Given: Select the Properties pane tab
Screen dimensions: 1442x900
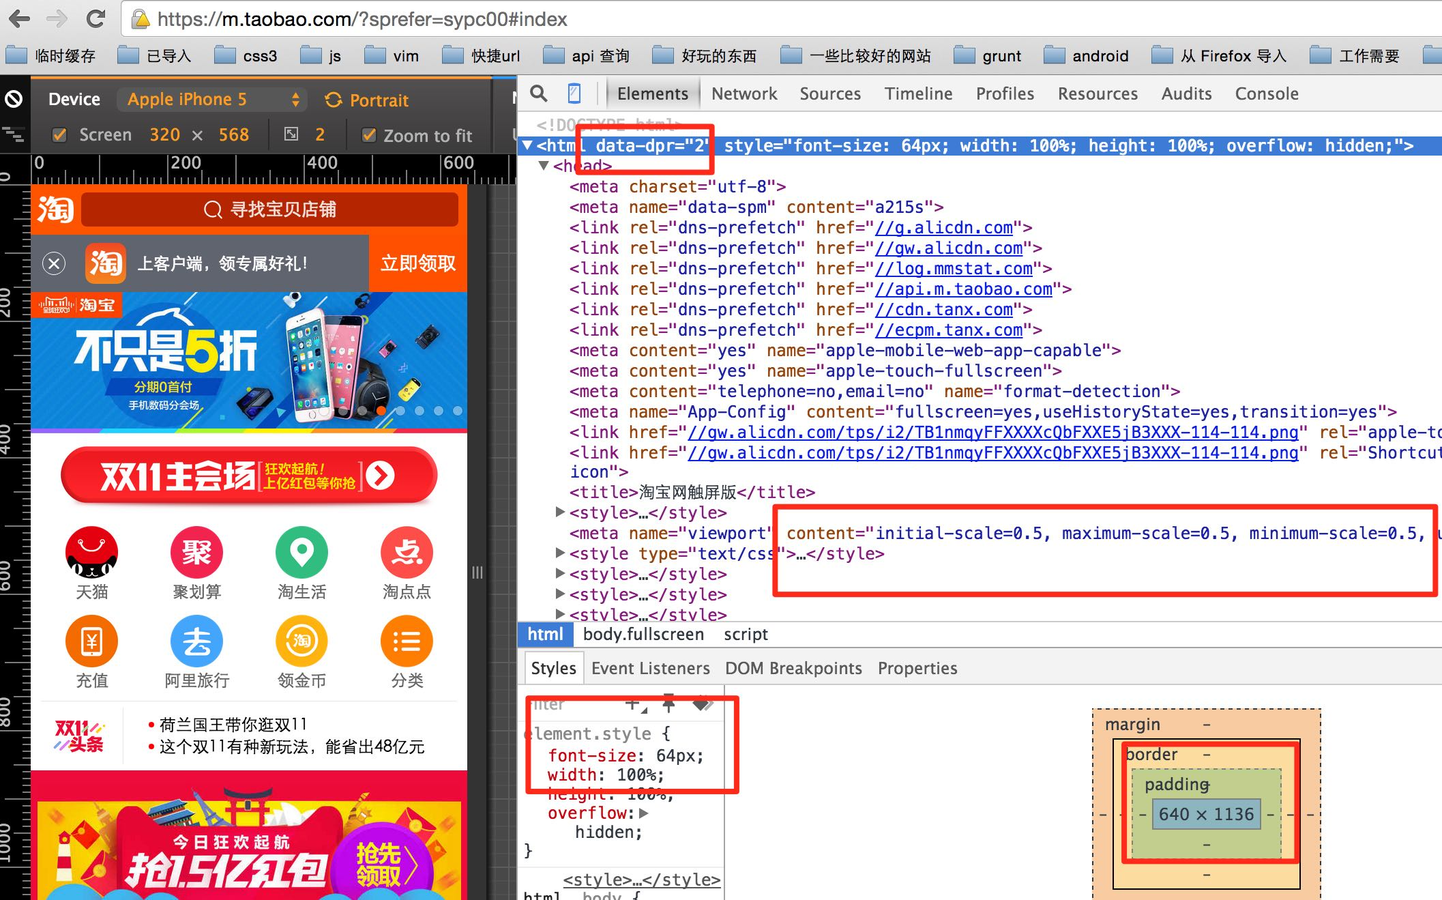Looking at the screenshot, I should [917, 668].
